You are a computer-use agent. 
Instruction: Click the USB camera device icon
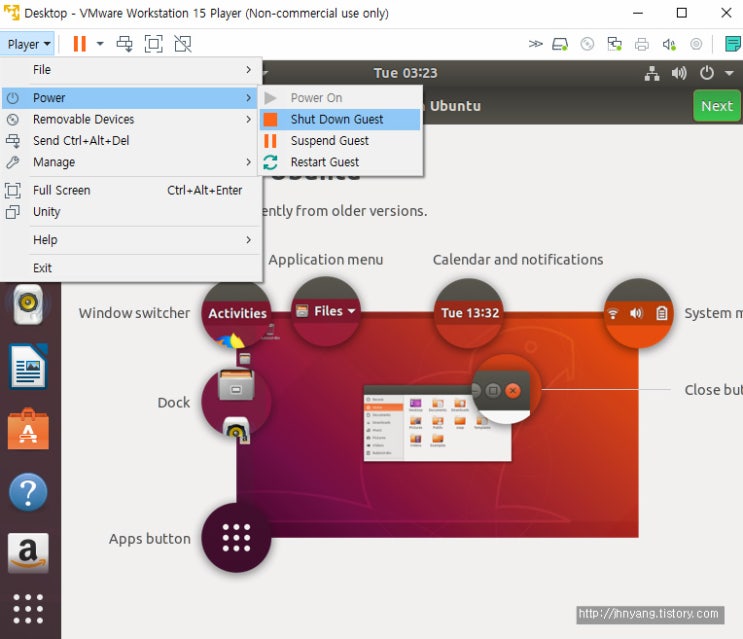pyautogui.click(x=696, y=44)
